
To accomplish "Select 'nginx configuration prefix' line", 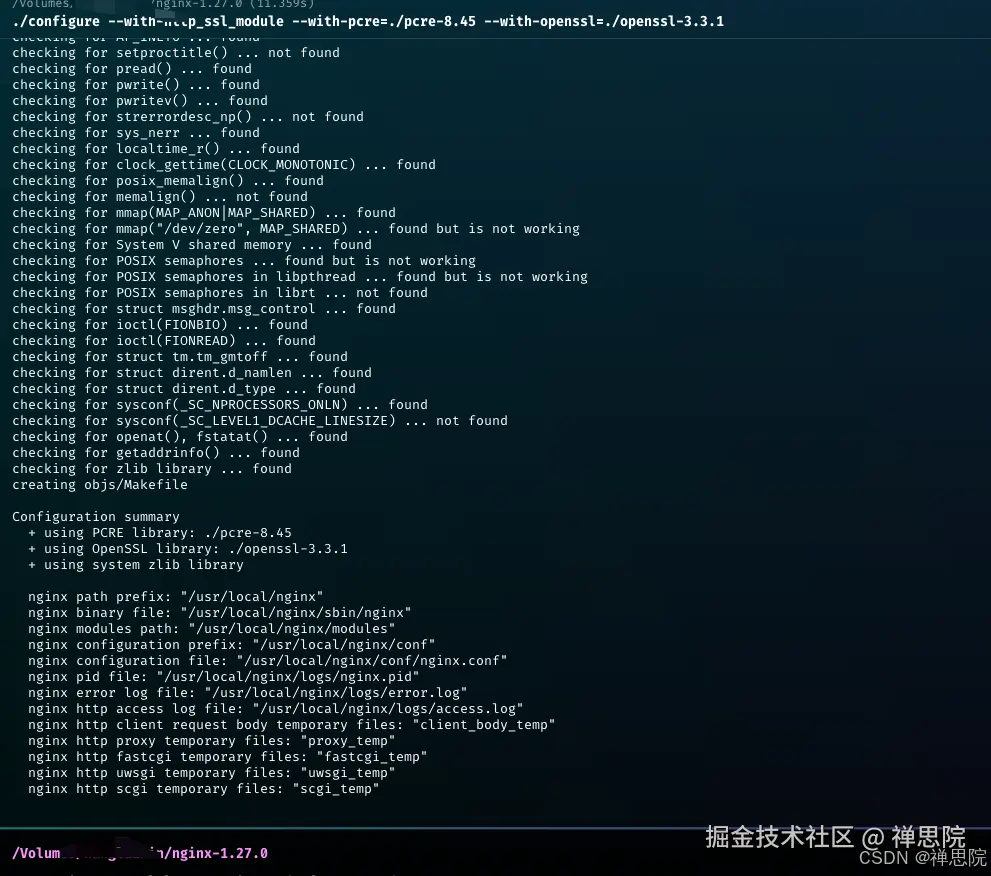I will point(231,645).
